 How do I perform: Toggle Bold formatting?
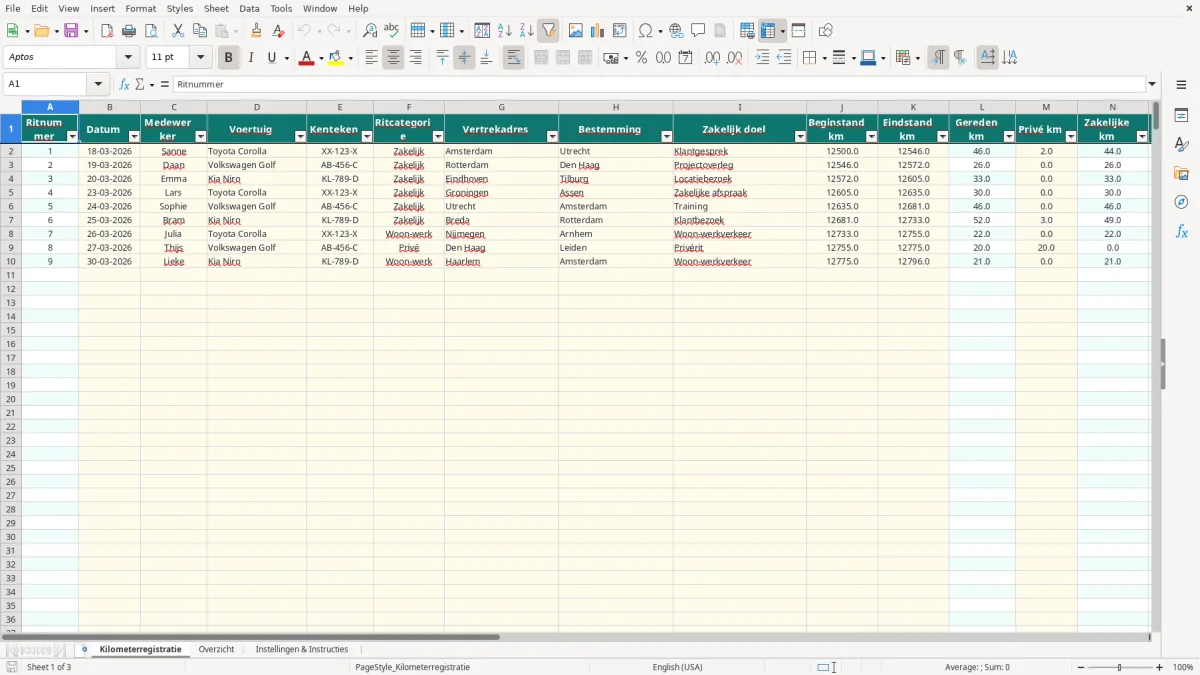228,58
